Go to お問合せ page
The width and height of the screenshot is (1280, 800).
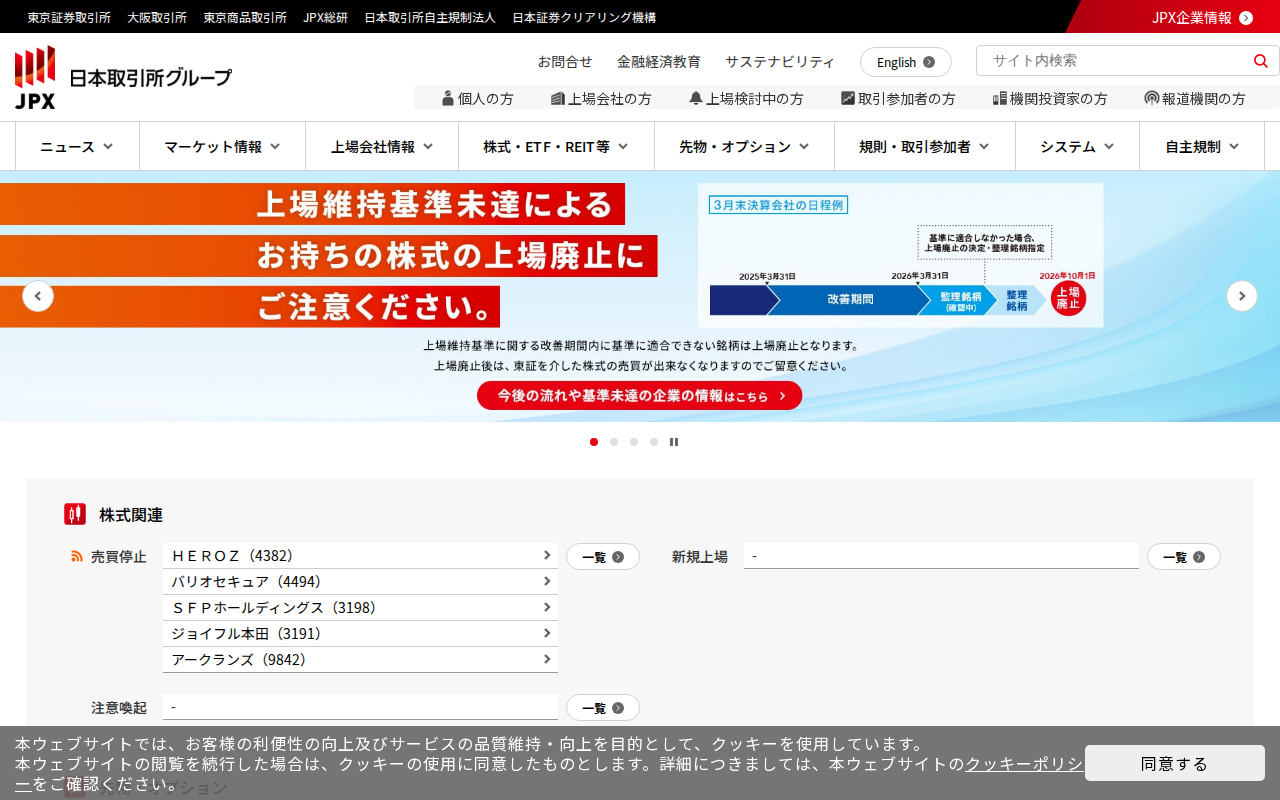pyautogui.click(x=565, y=62)
